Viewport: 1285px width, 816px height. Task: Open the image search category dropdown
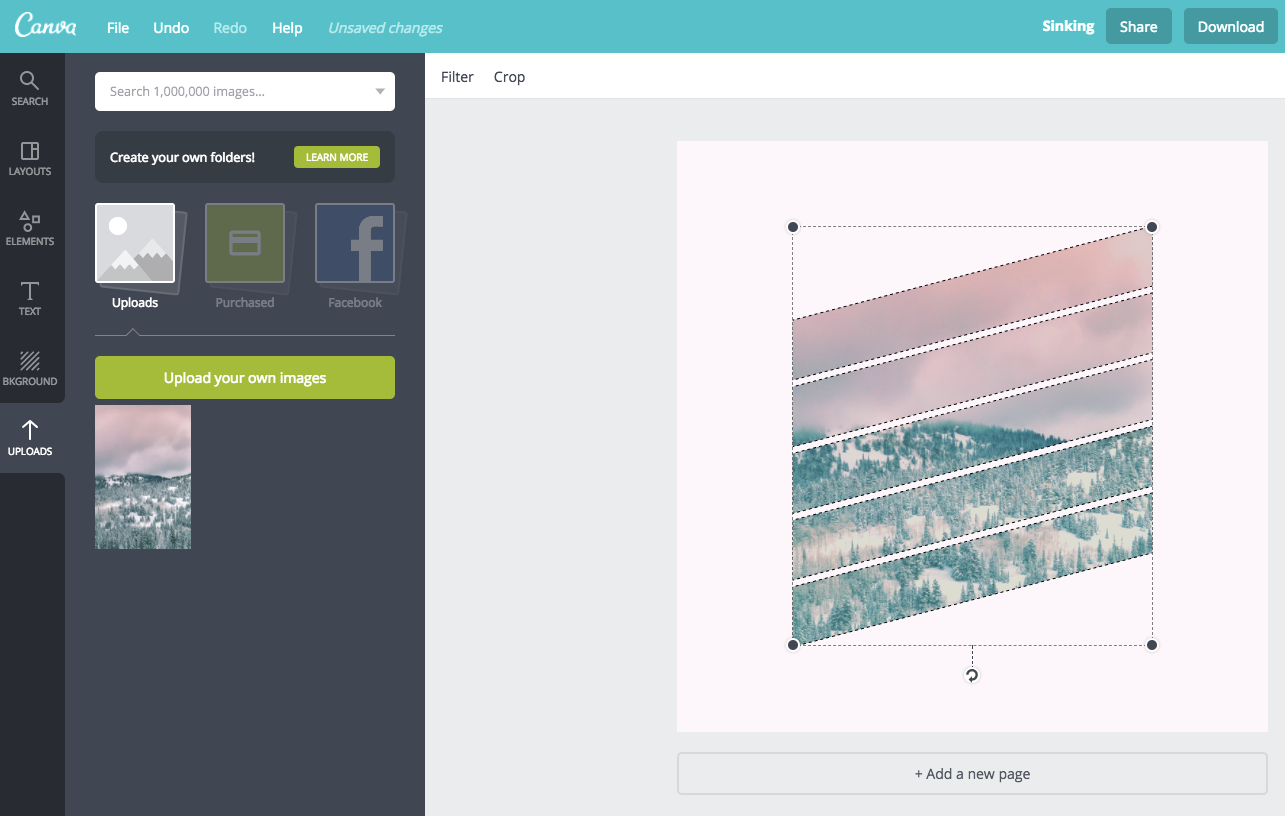click(x=379, y=91)
